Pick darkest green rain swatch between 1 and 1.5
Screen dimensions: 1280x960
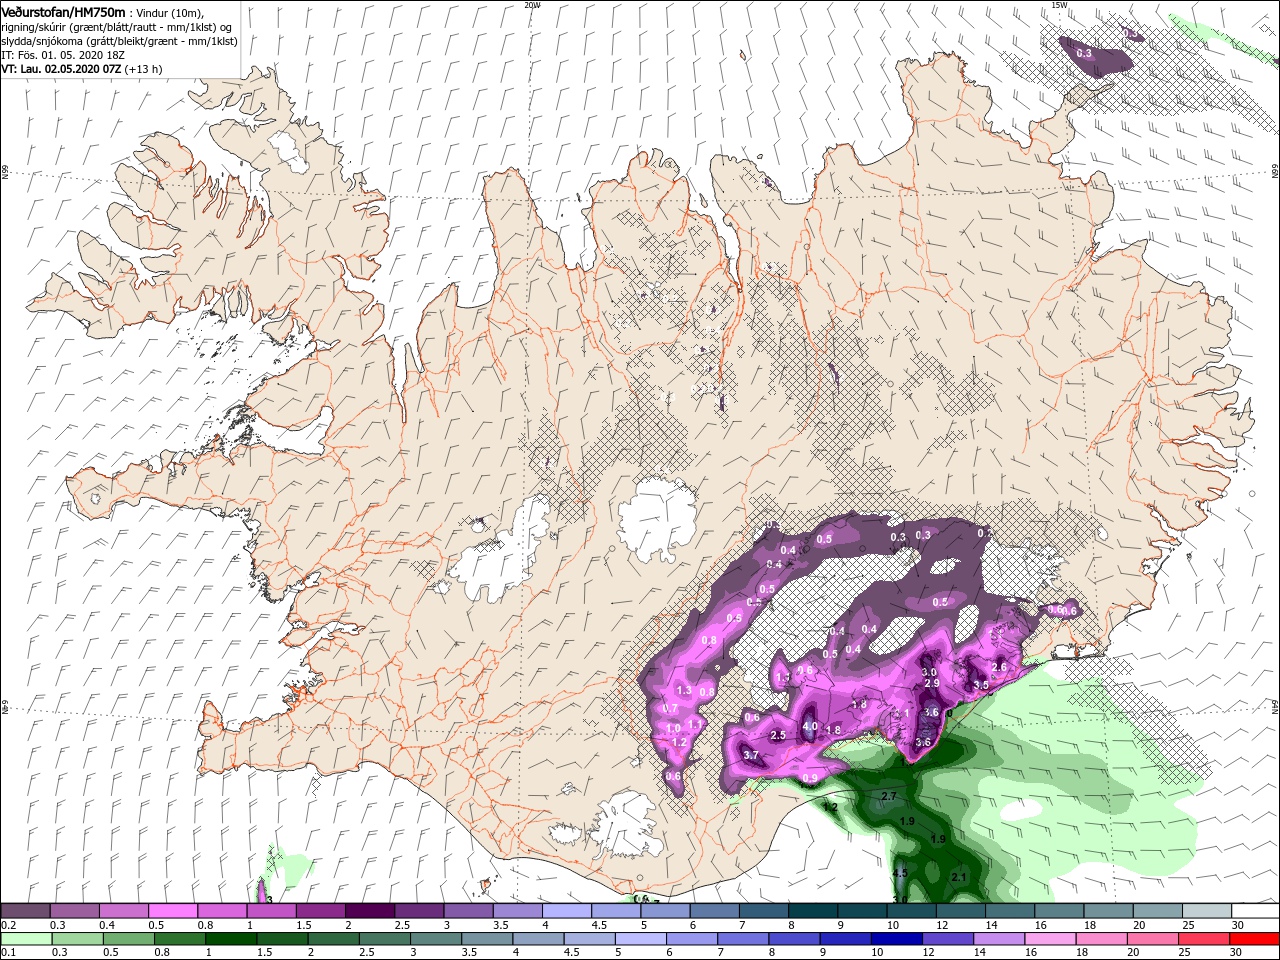(231, 939)
